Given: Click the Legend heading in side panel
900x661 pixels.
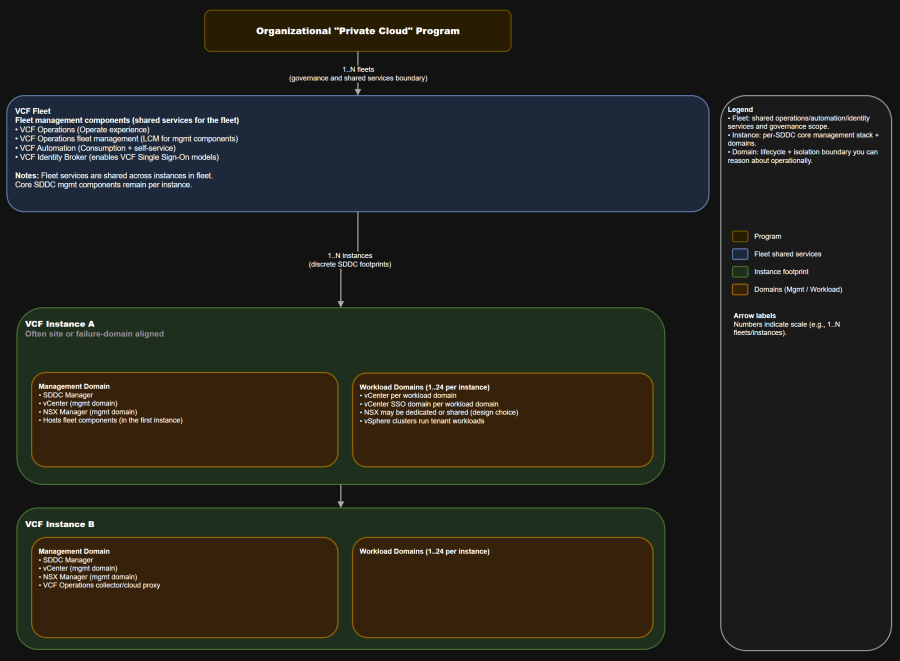Looking at the screenshot, I should [x=740, y=109].
